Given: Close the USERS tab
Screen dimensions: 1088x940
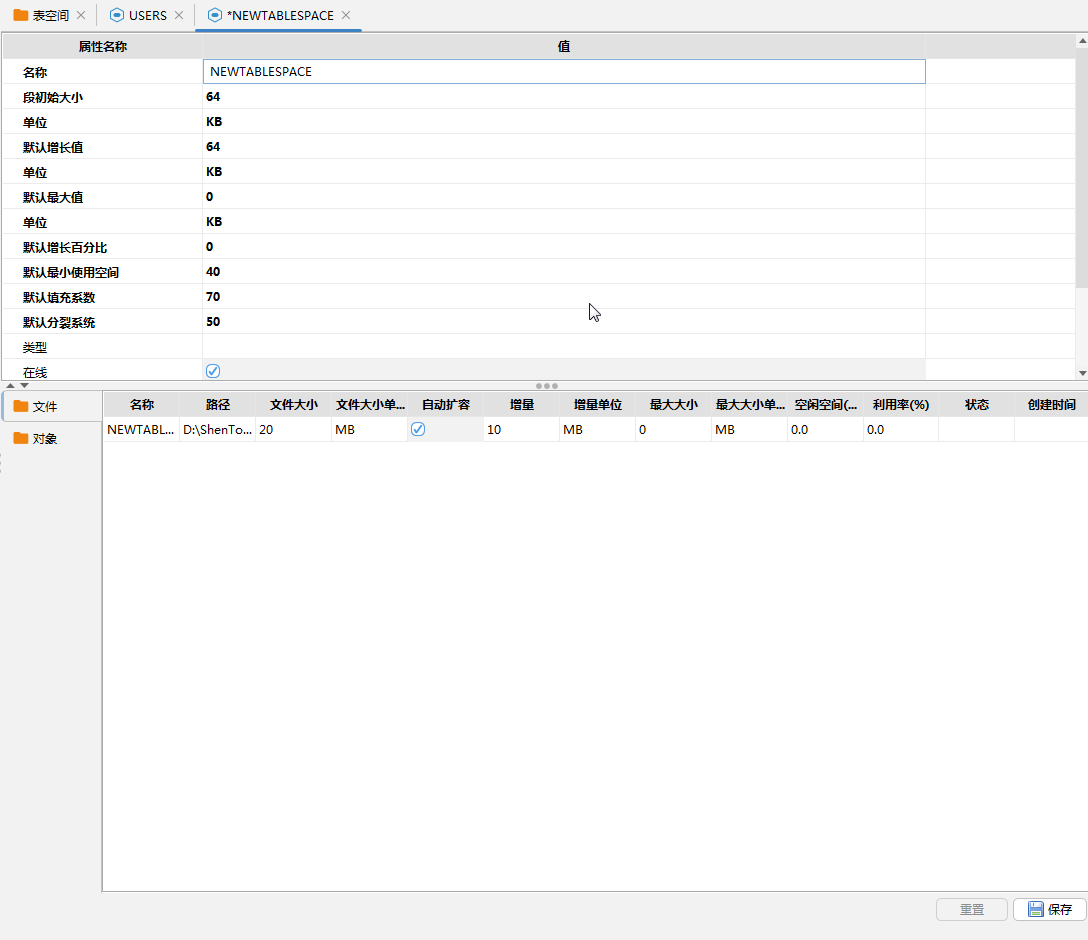Looking at the screenshot, I should pyautogui.click(x=179, y=16).
